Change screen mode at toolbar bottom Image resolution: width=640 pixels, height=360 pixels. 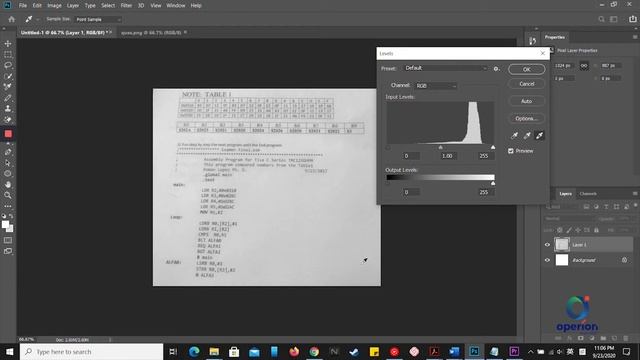pos(8,251)
